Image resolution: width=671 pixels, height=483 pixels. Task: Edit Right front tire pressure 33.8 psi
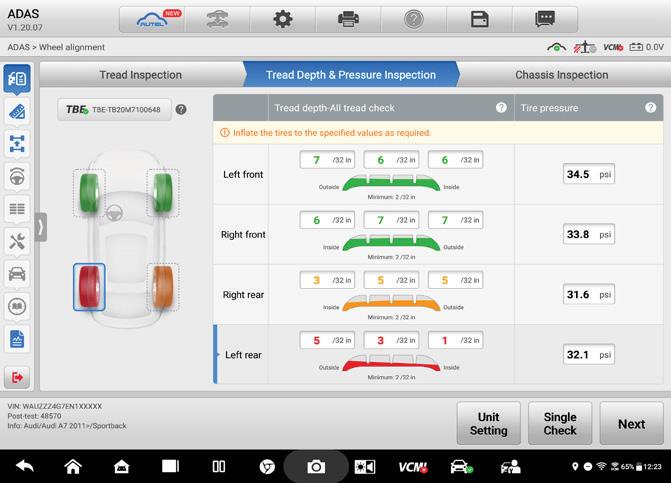[x=589, y=234]
